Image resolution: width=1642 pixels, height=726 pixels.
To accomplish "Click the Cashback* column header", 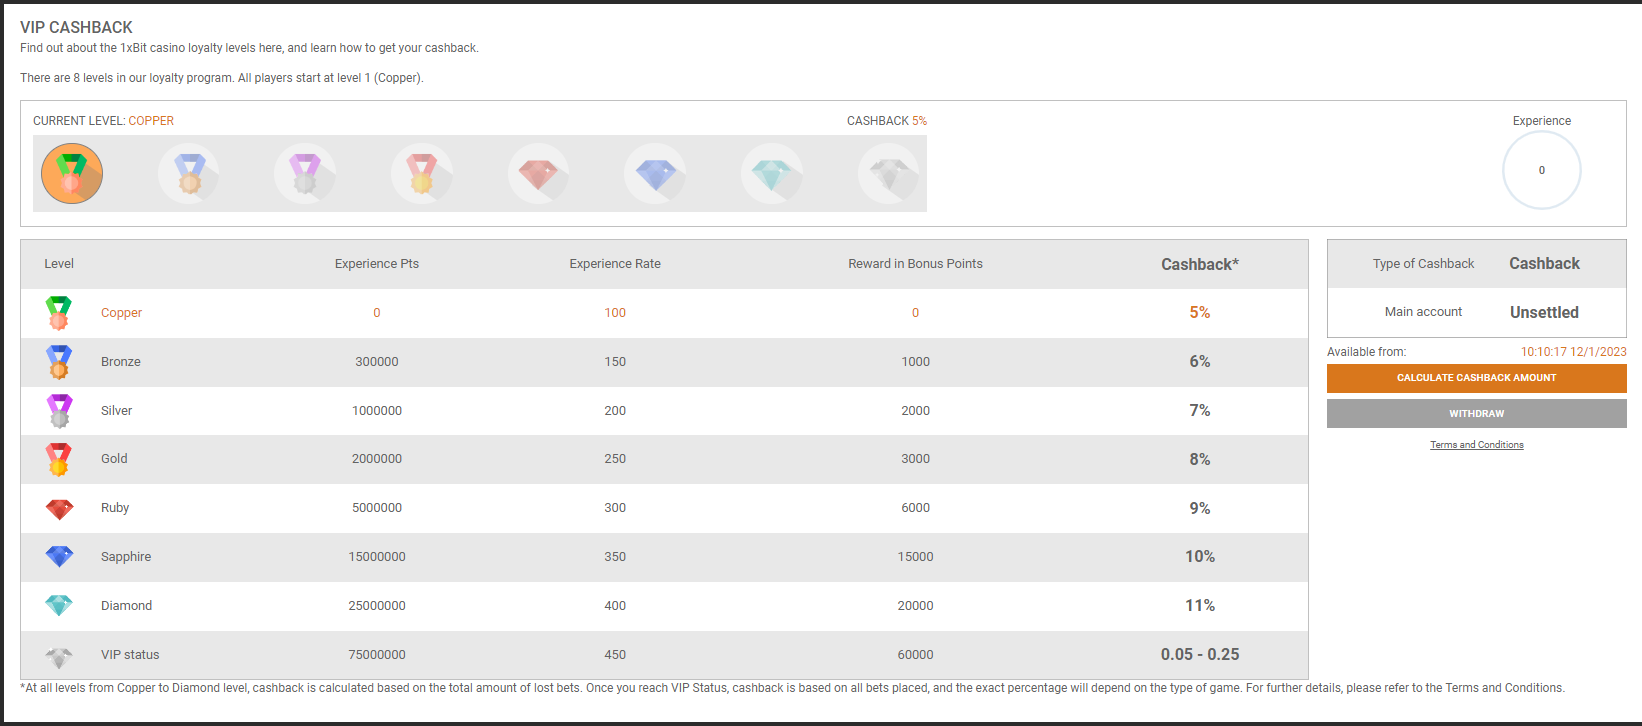I will [1200, 264].
